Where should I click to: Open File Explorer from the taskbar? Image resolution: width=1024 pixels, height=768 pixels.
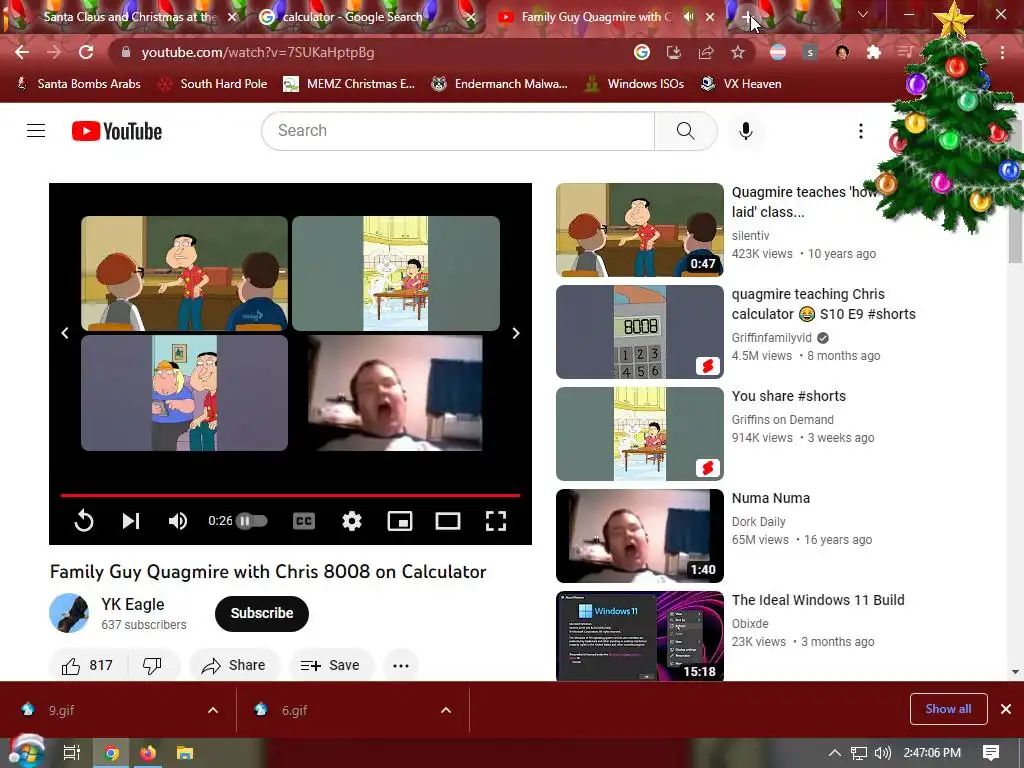[185, 753]
